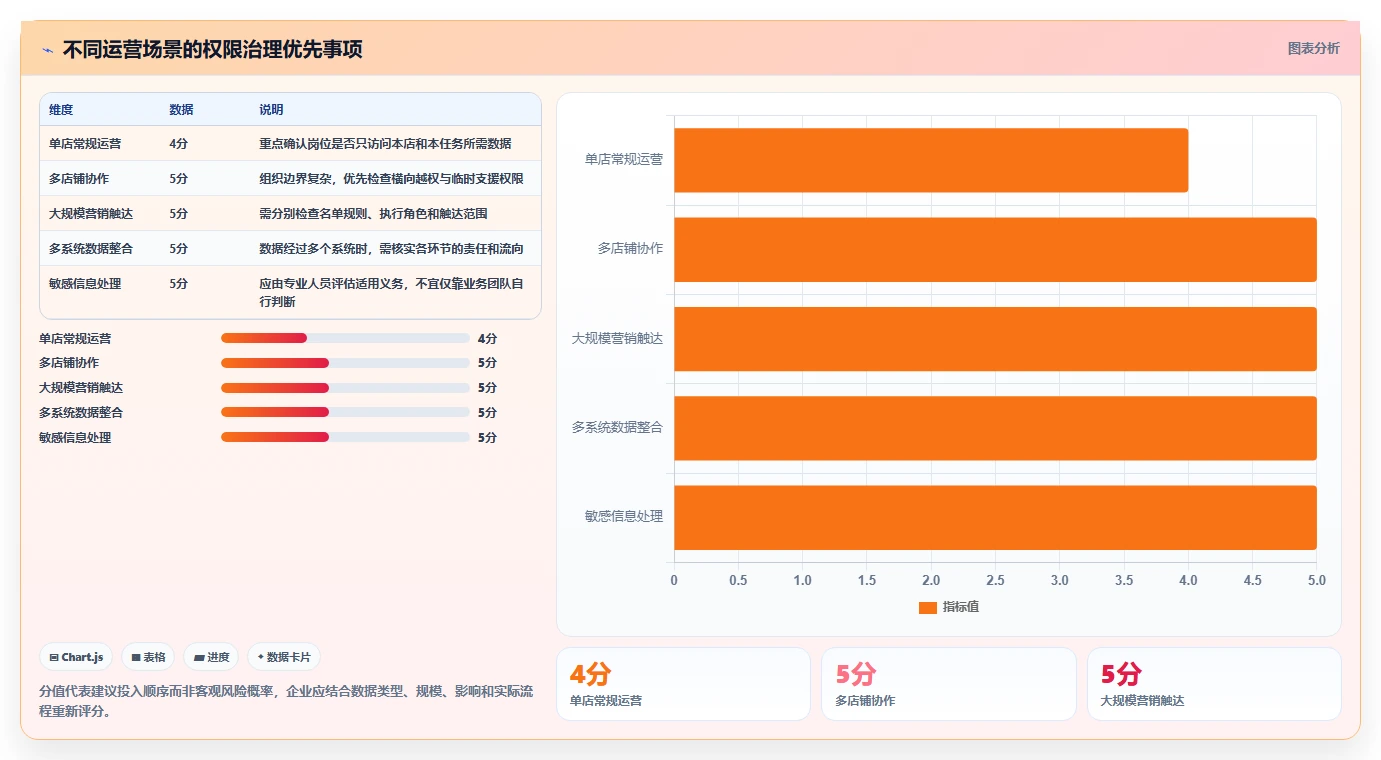Image resolution: width=1381 pixels, height=760 pixels.
Task: Click the title 不同运营场景的权限治理优先事项
Action: [212, 50]
